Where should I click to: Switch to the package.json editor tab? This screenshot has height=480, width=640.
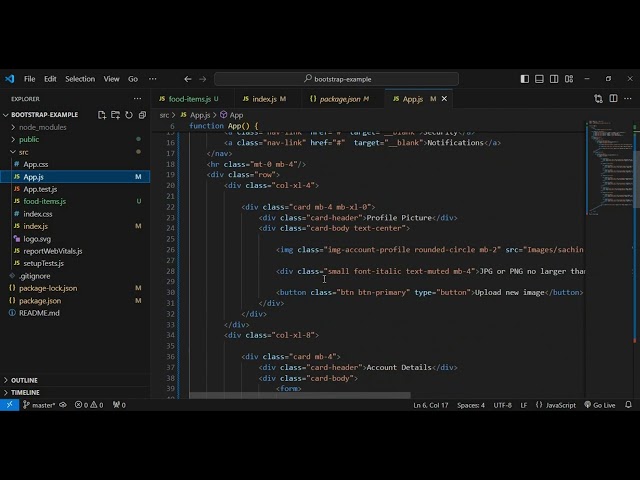[340, 99]
